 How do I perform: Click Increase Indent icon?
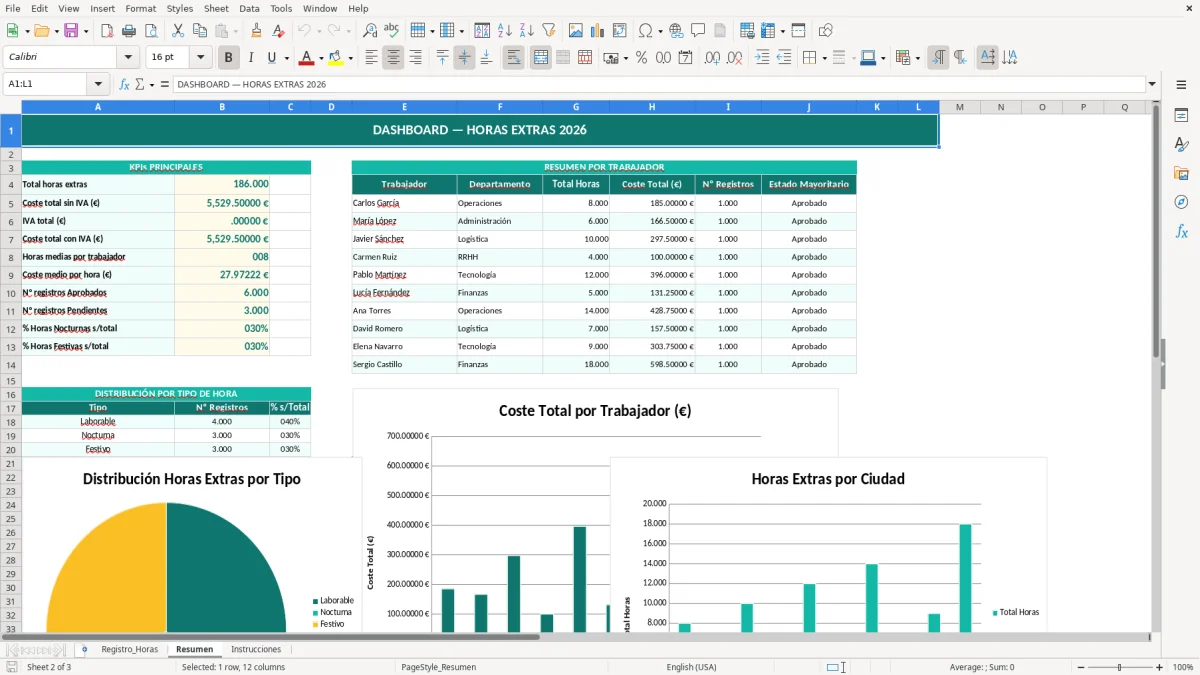[762, 58]
